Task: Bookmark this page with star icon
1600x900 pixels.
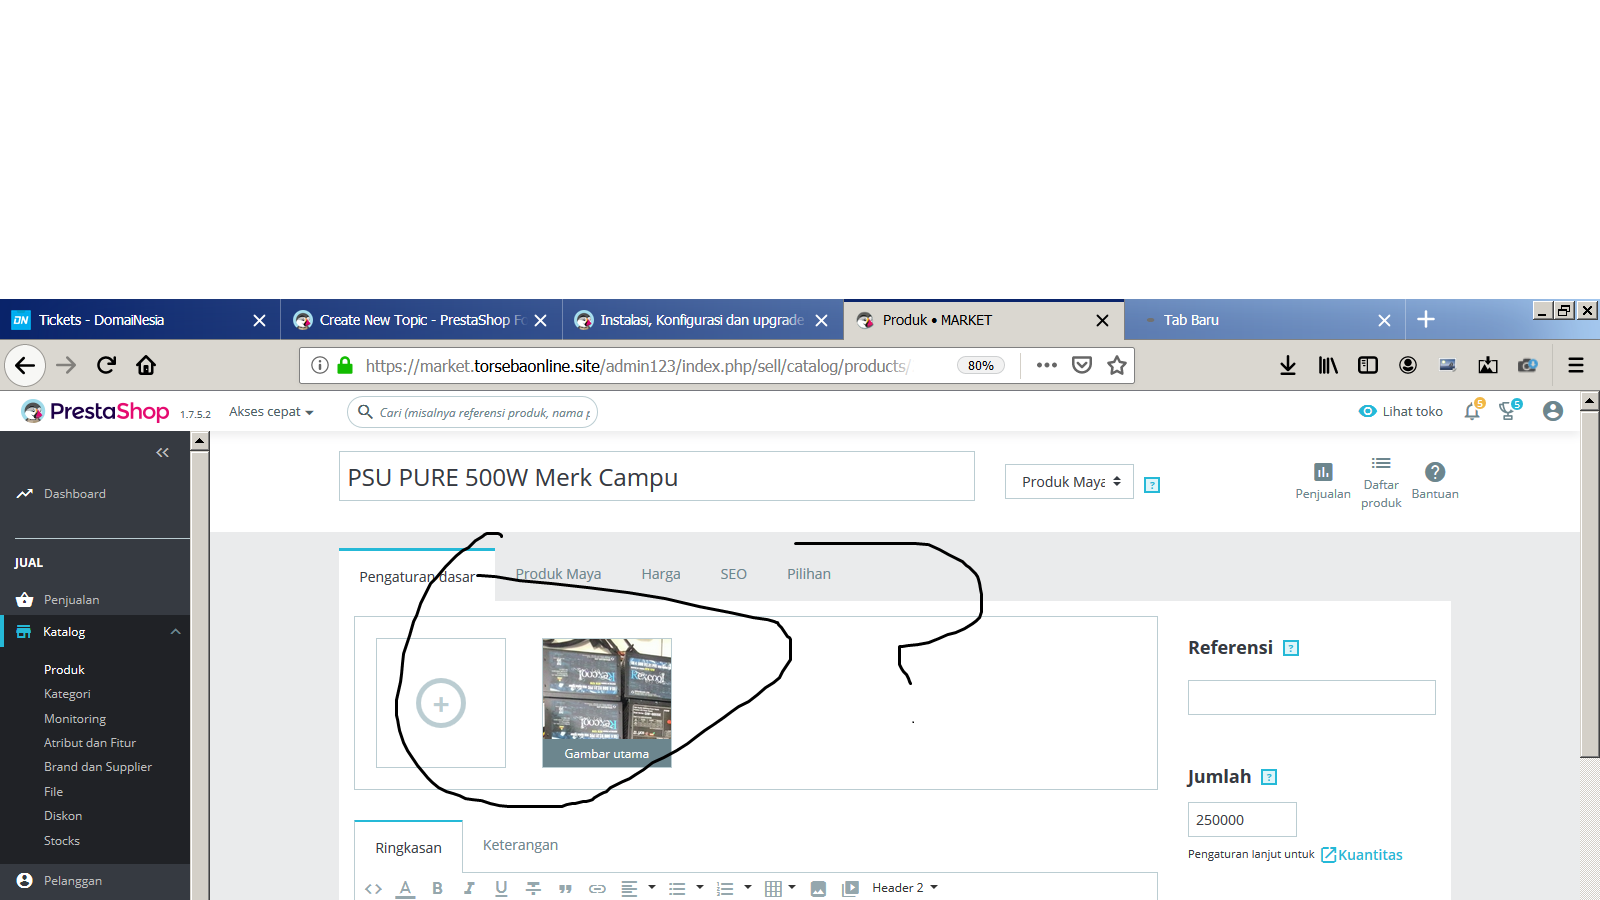Action: 1117,365
